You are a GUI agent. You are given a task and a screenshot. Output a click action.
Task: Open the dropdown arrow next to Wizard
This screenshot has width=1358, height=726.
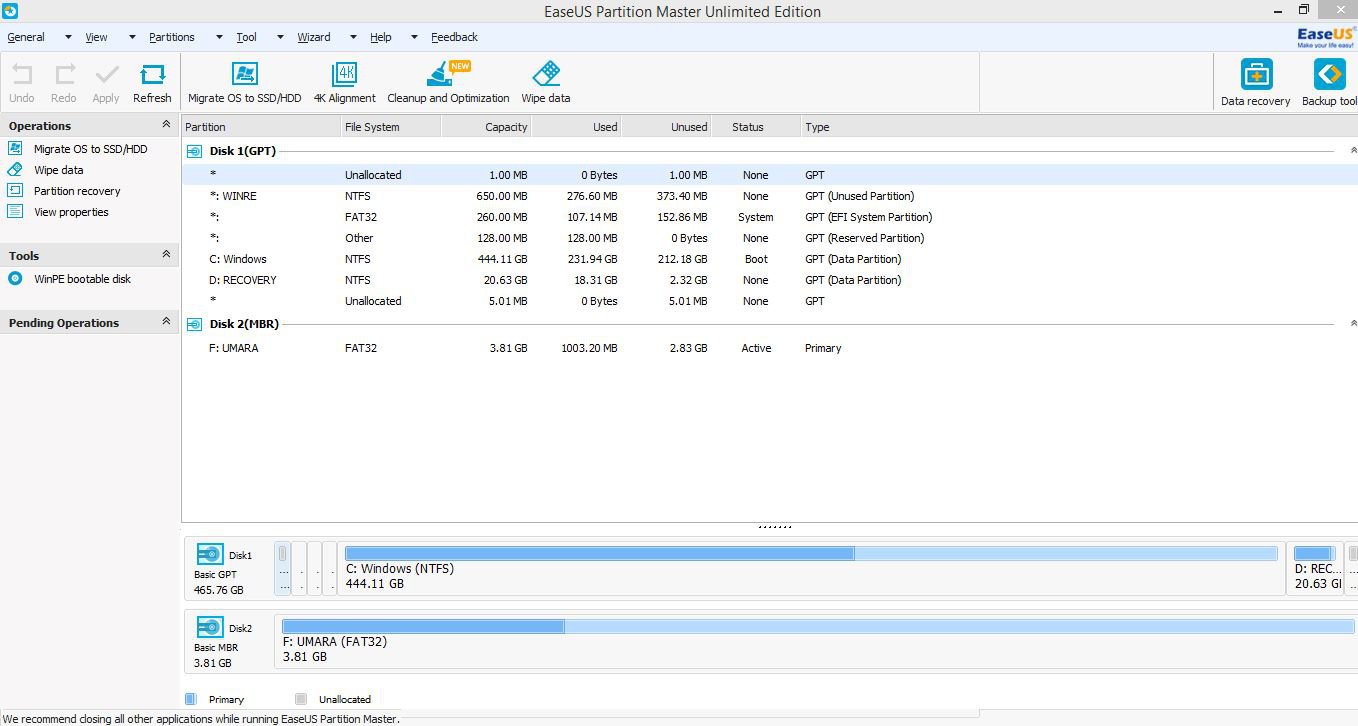tap(353, 38)
